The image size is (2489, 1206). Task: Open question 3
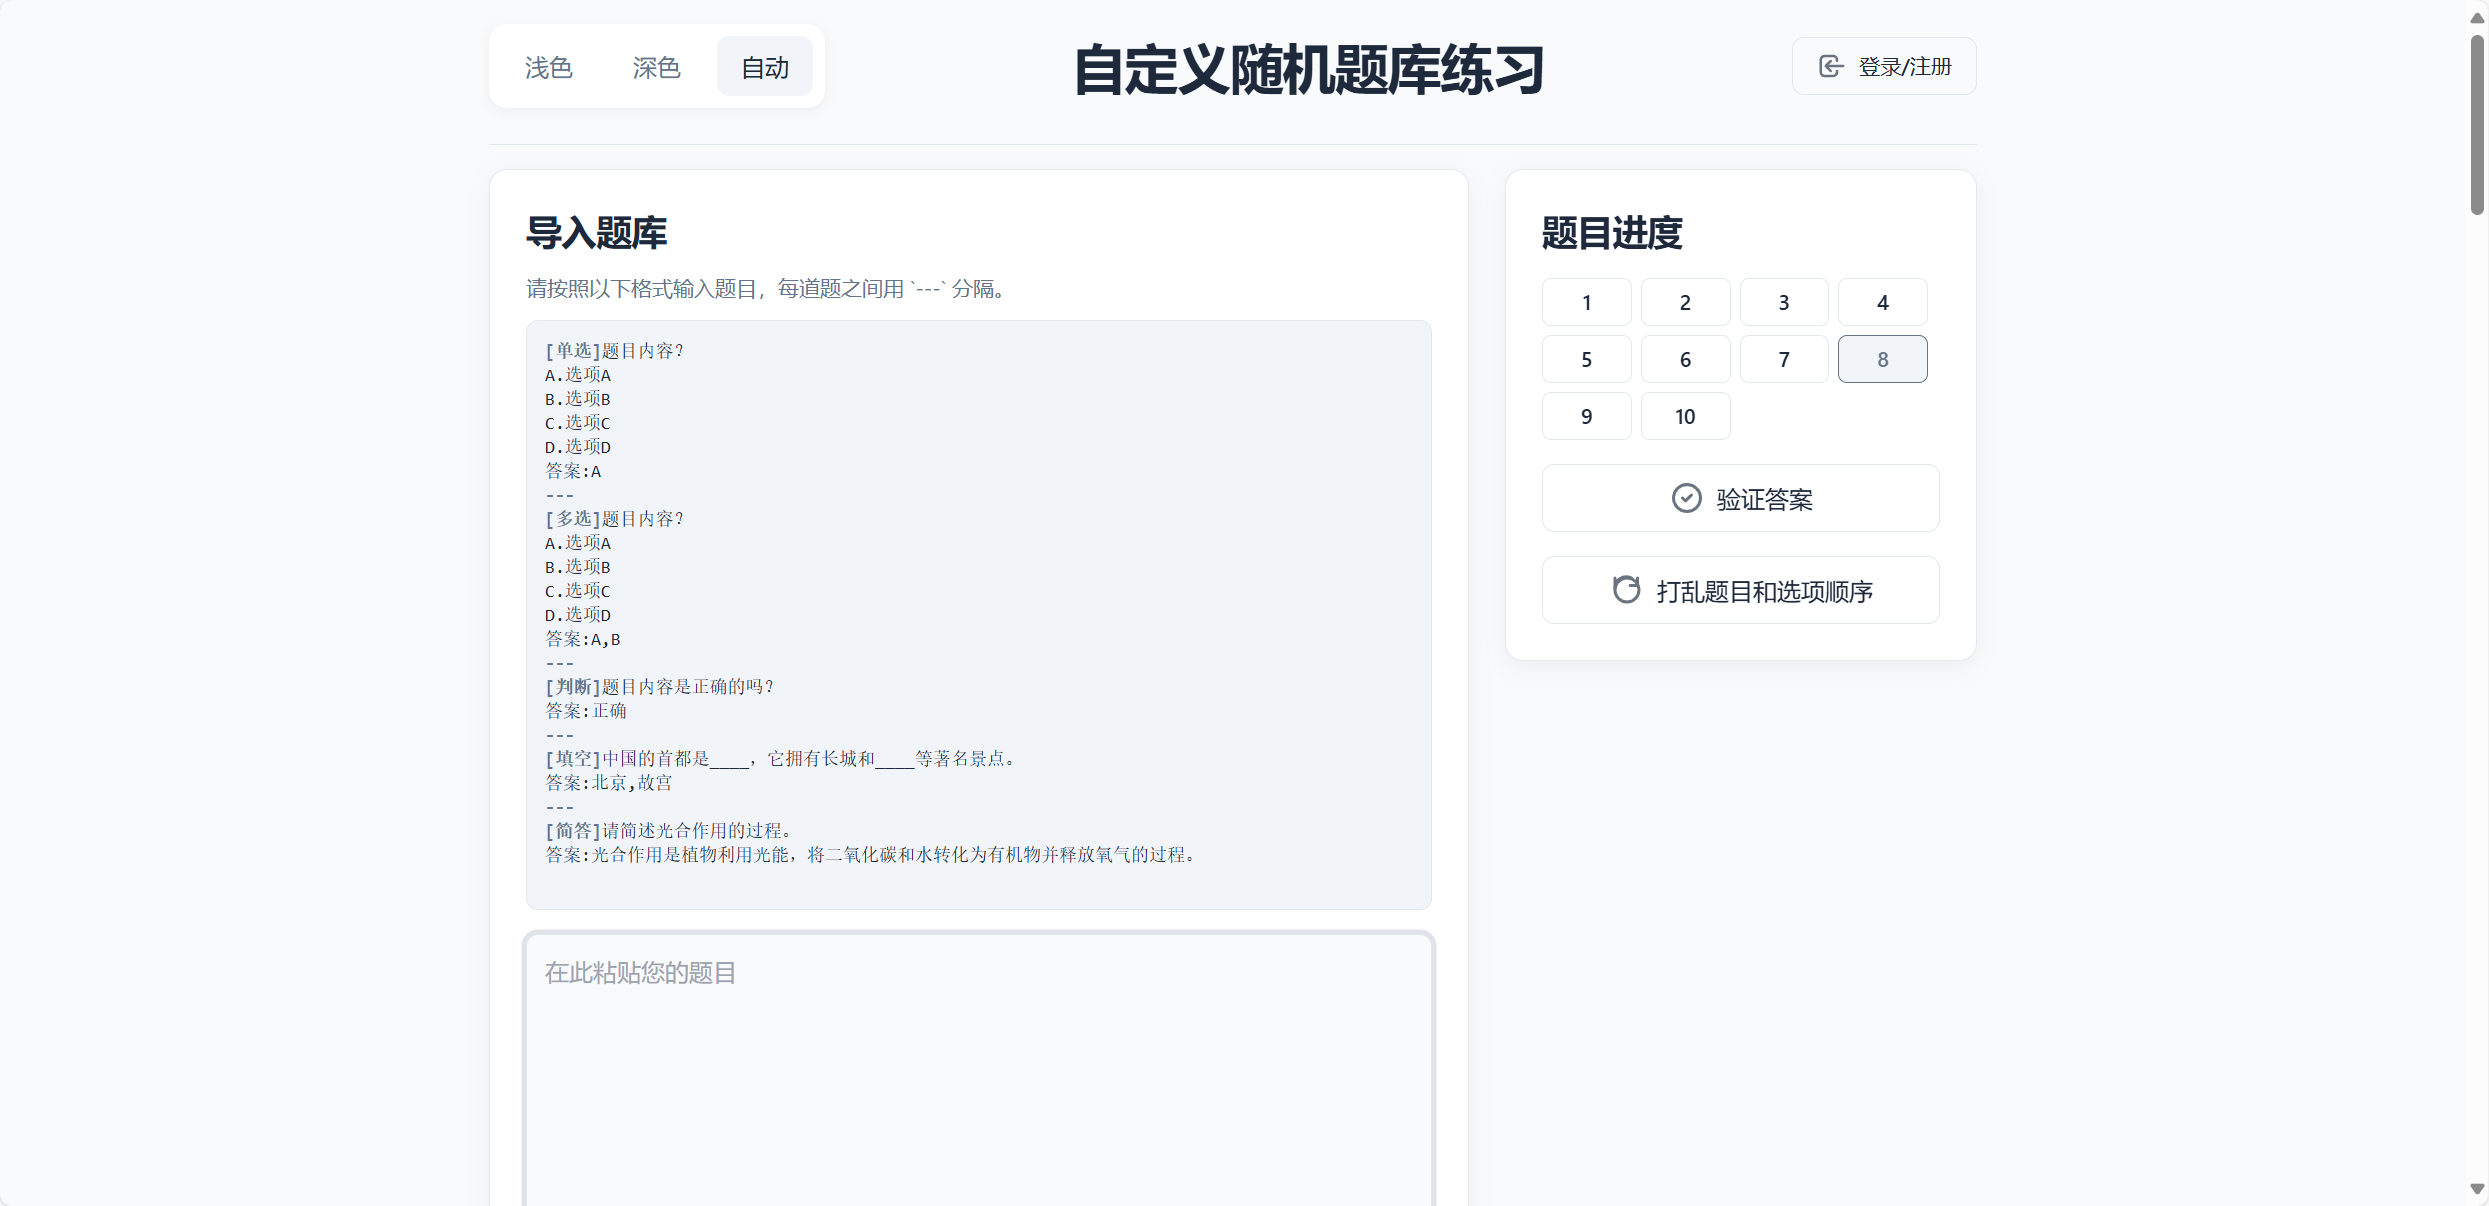[1783, 303]
